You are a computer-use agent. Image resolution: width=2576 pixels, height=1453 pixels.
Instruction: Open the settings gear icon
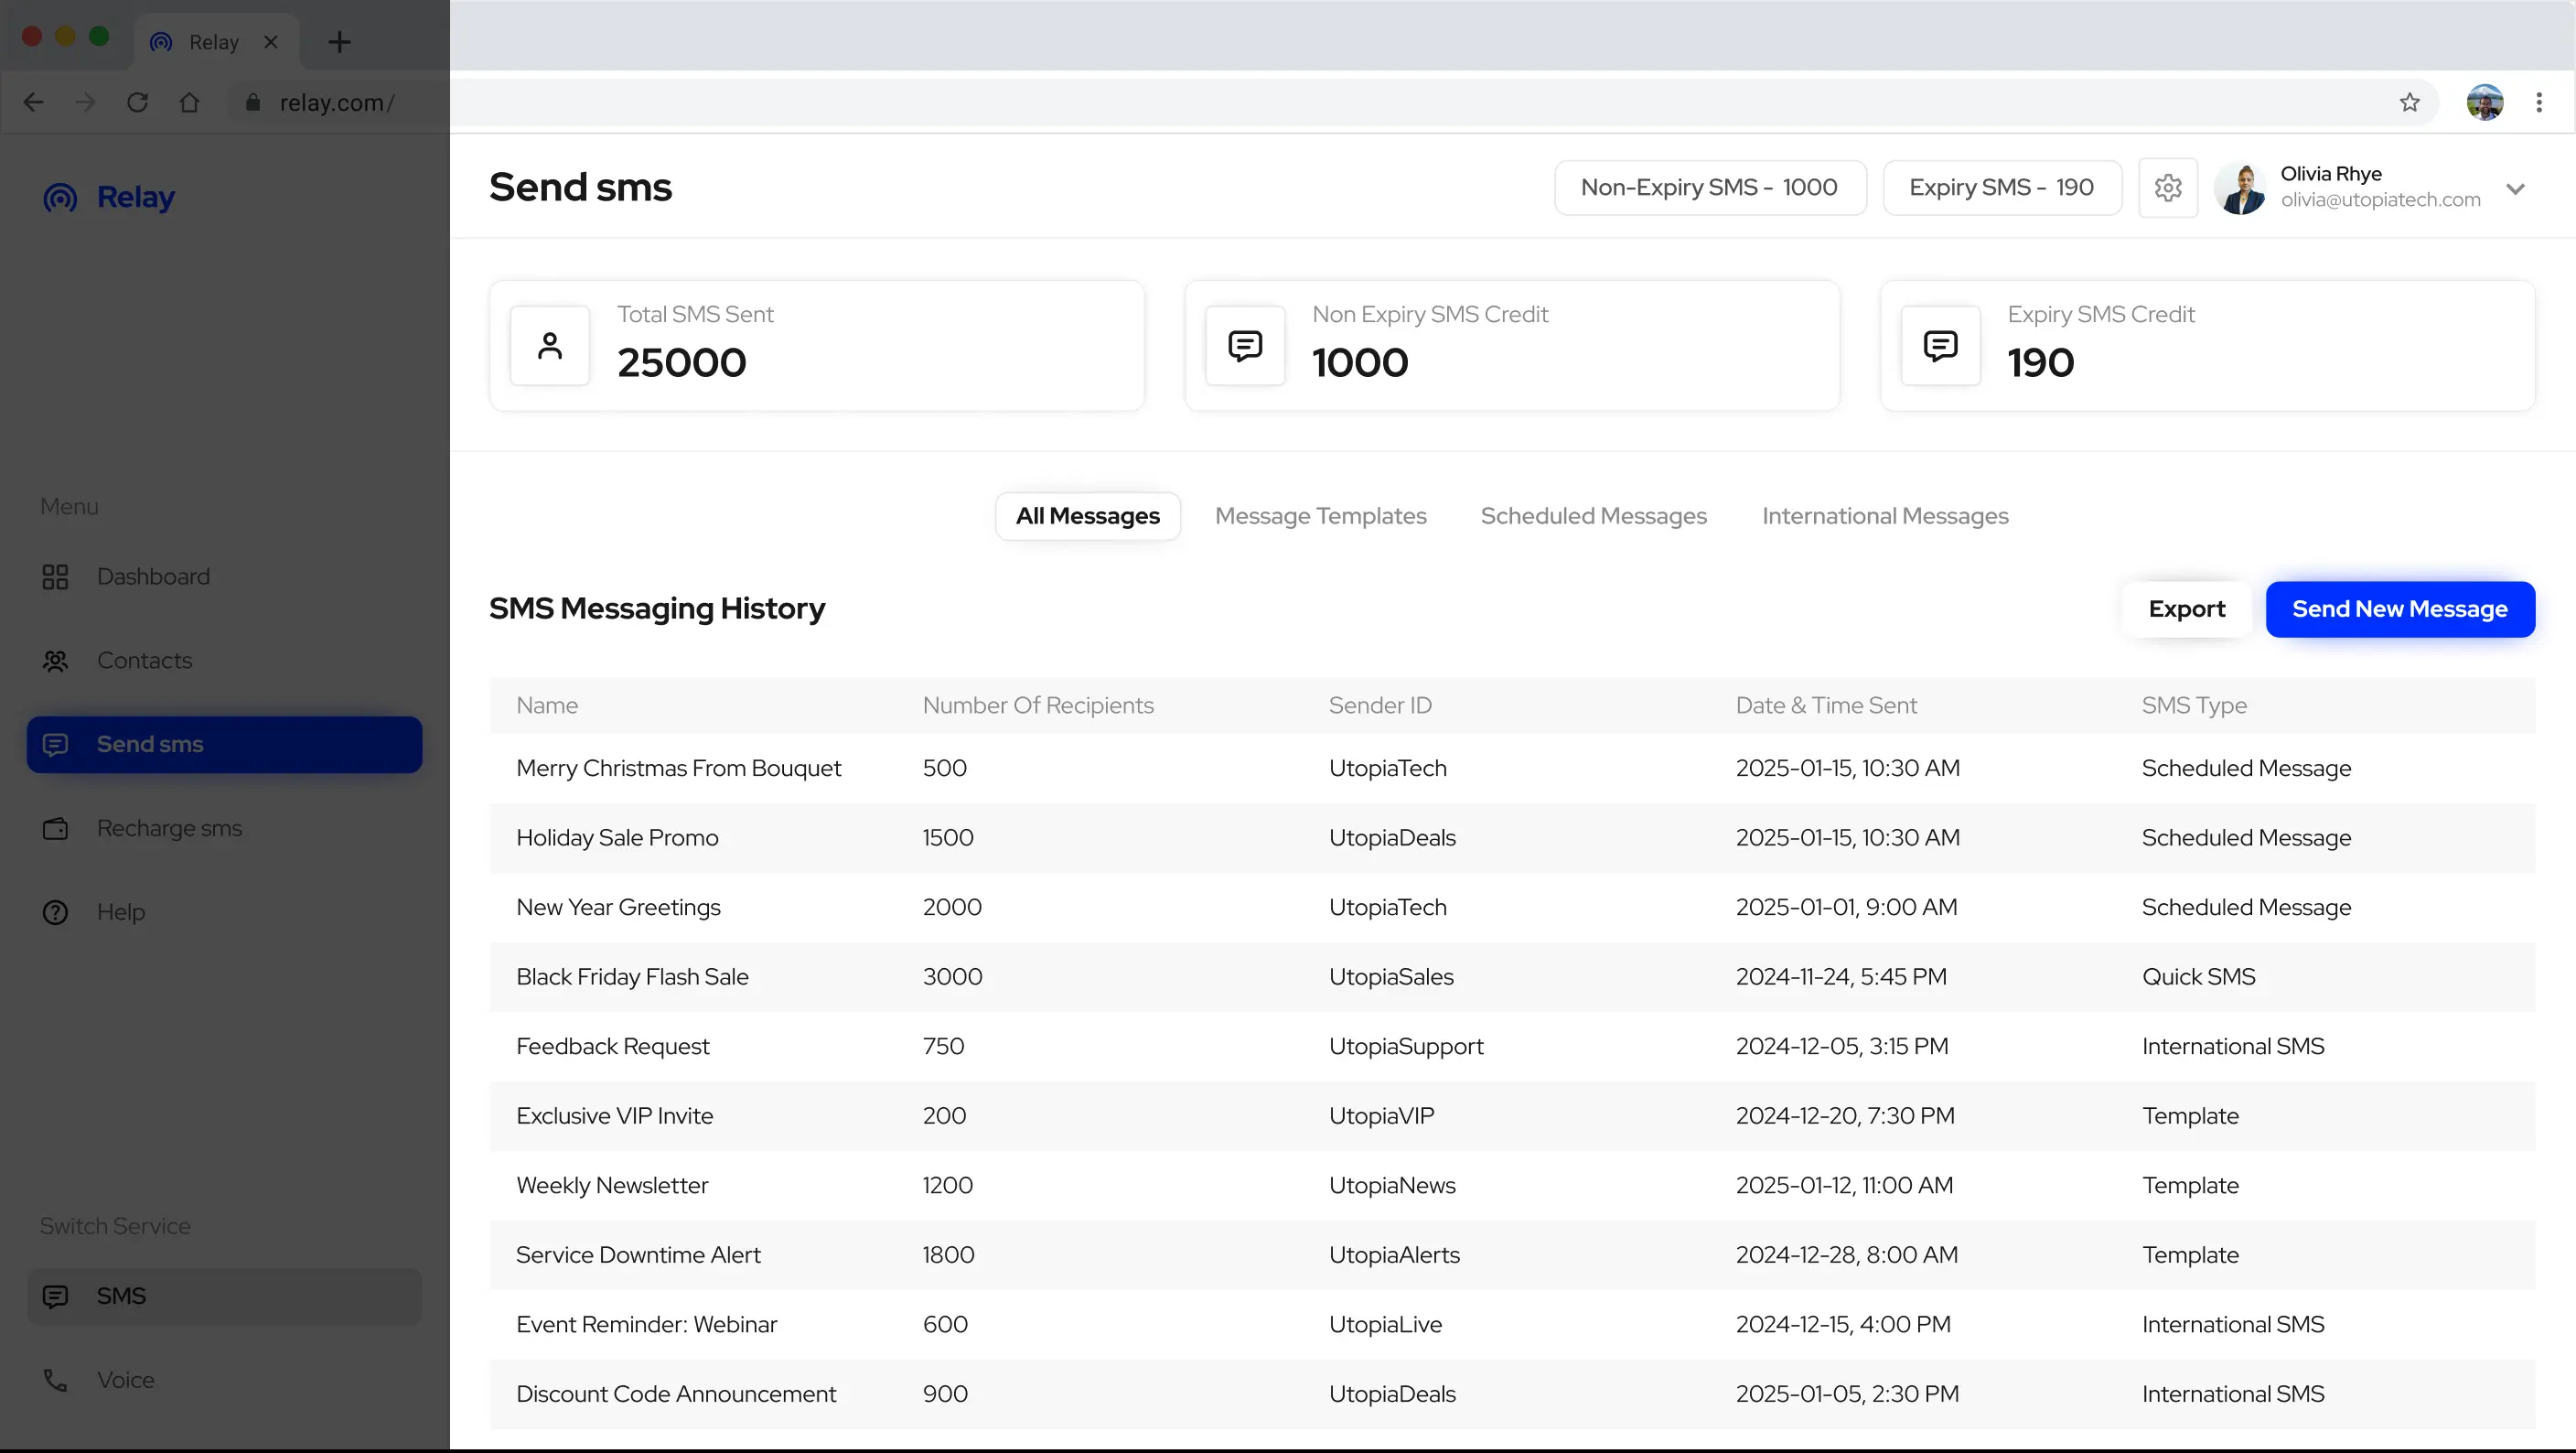tap(2167, 188)
